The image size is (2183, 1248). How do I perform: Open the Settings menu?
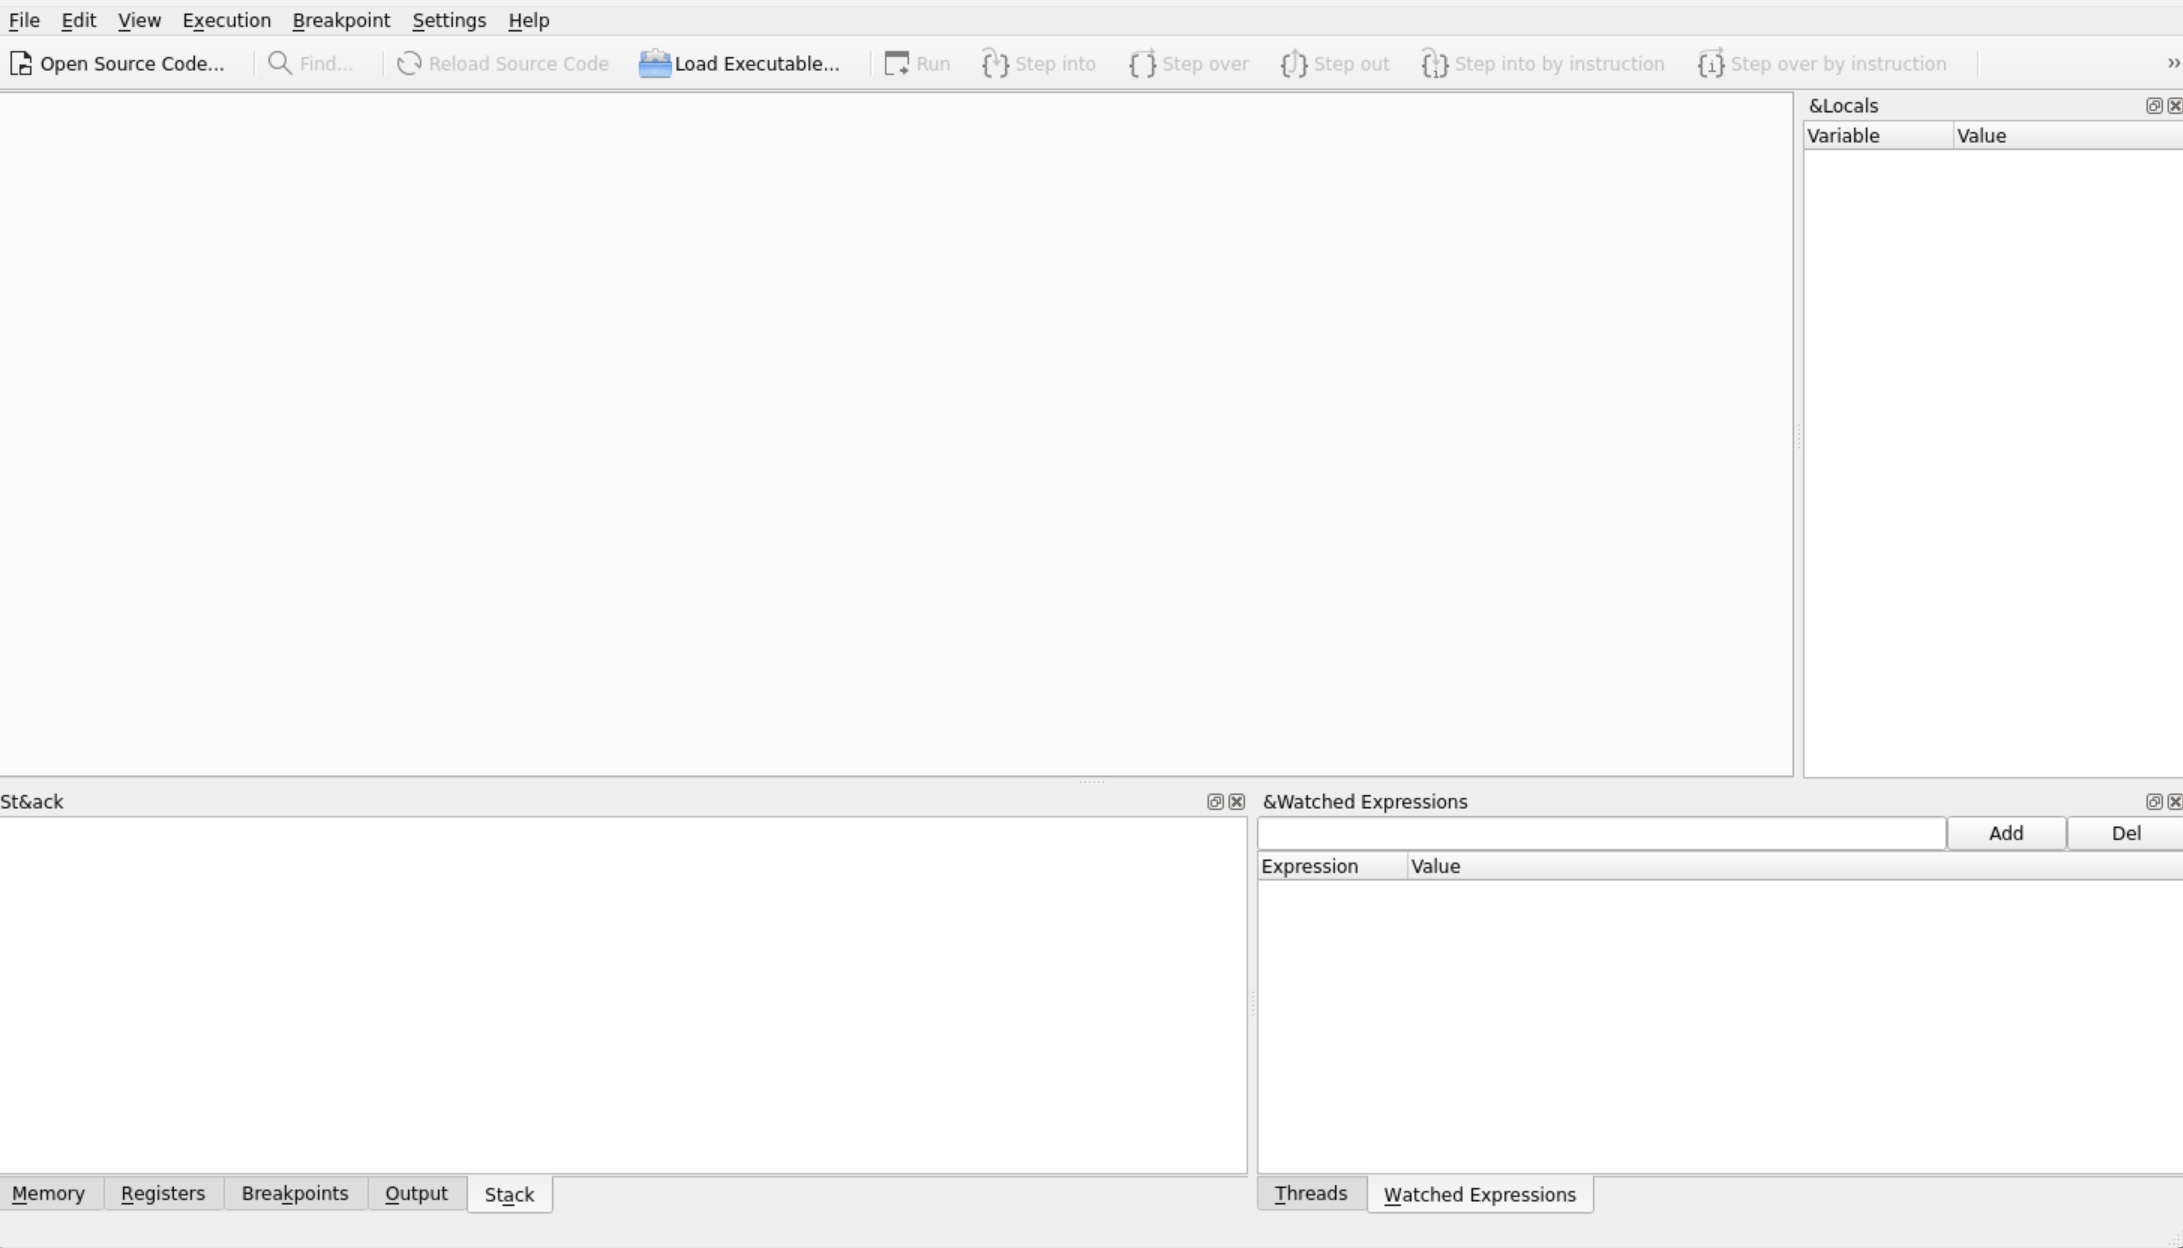click(x=449, y=20)
